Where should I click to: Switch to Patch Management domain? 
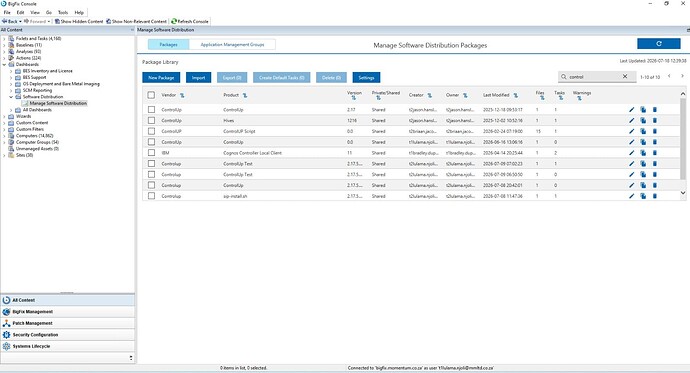click(68, 323)
